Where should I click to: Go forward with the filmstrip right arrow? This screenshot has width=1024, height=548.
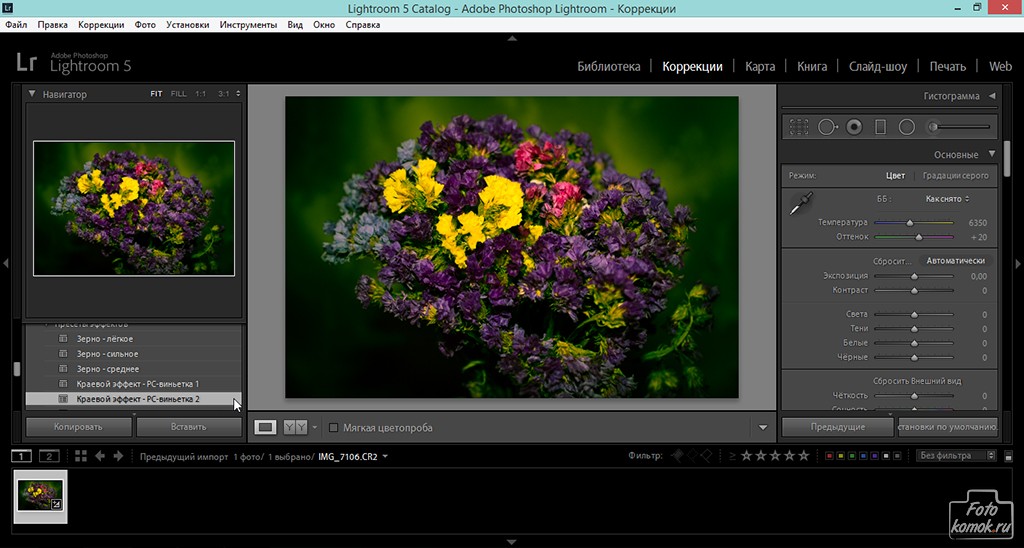[x=118, y=456]
